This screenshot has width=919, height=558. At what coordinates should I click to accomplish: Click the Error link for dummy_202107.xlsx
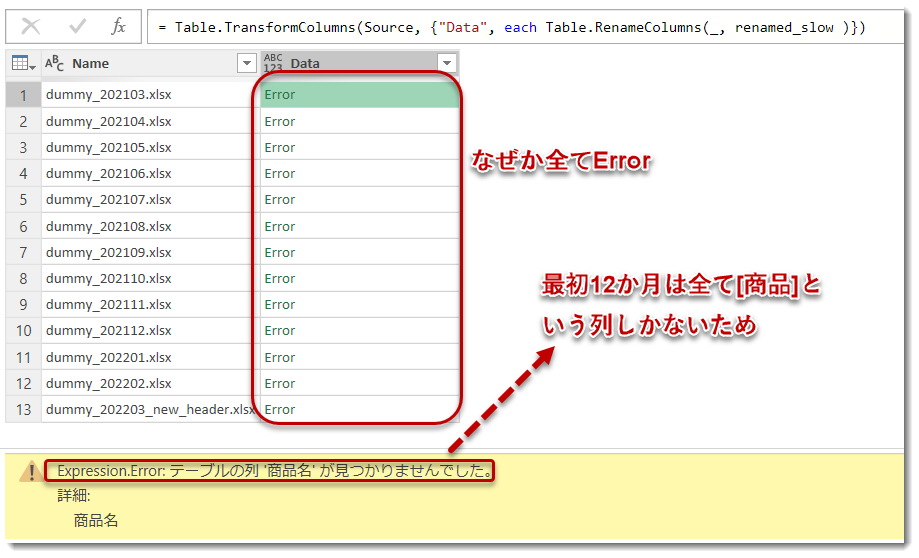(x=280, y=199)
